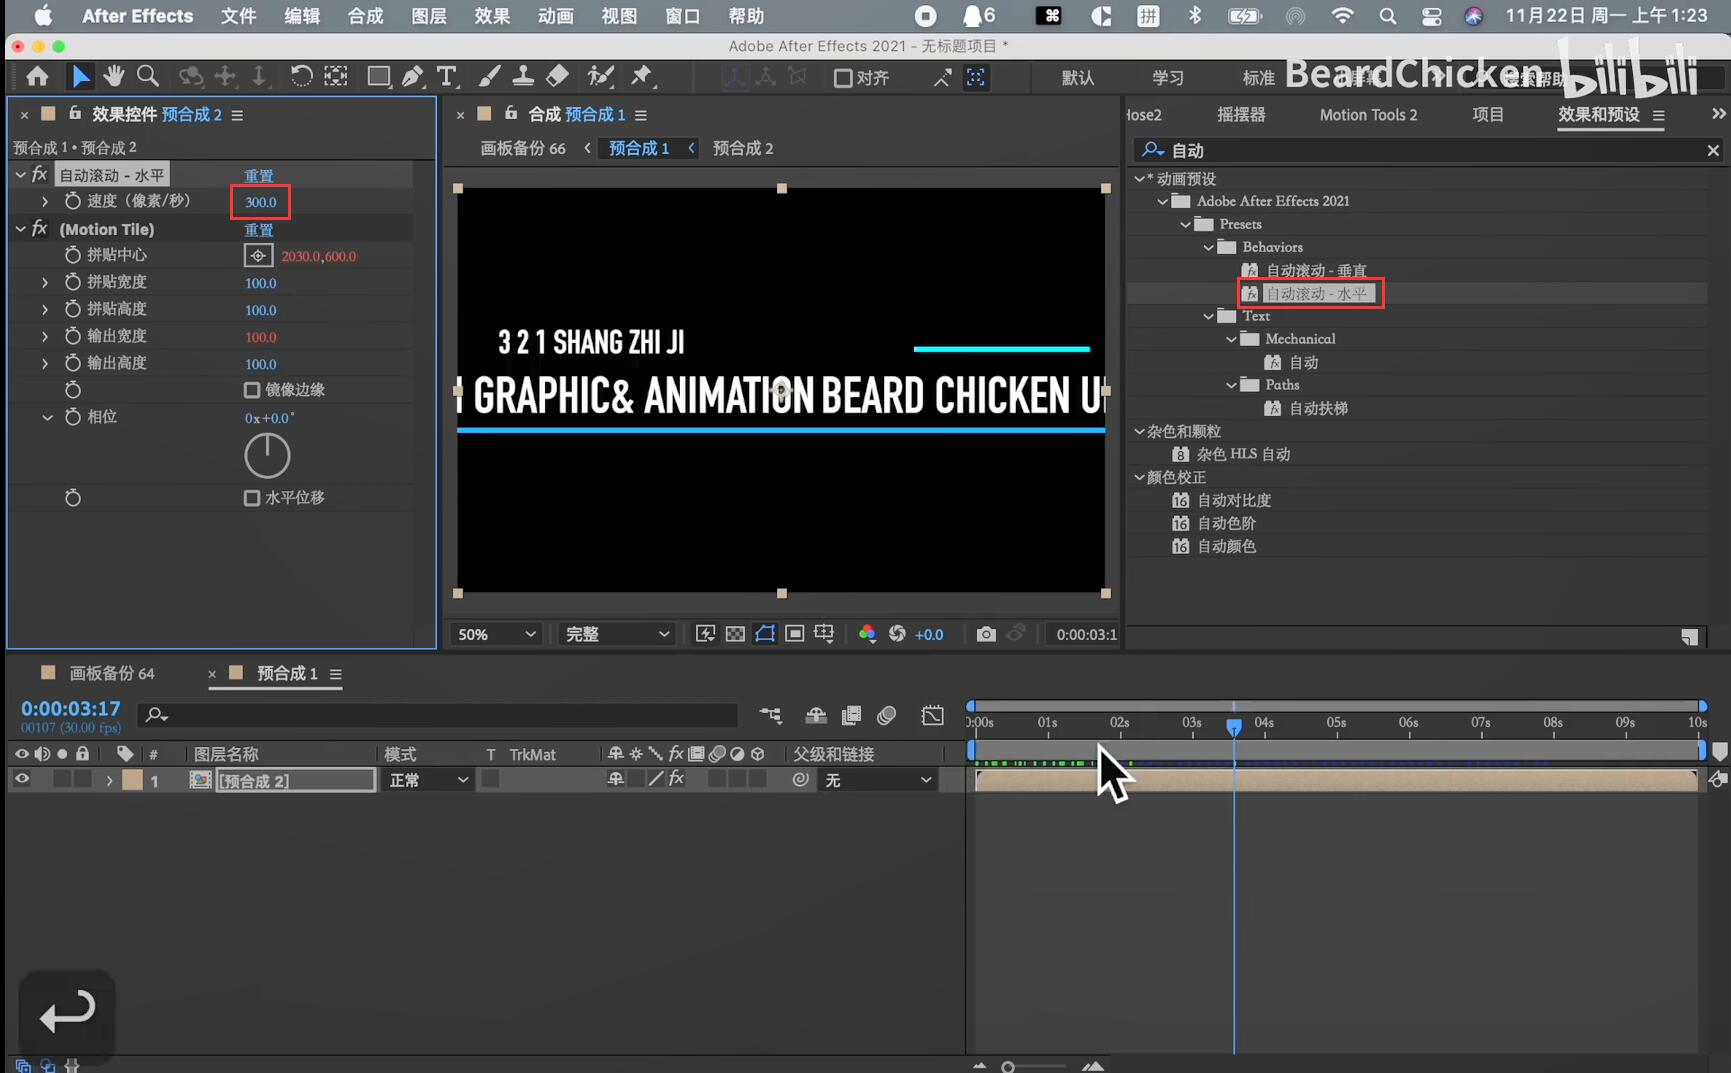Open the parent link 无 dropdown
The image size is (1731, 1073).
(877, 780)
